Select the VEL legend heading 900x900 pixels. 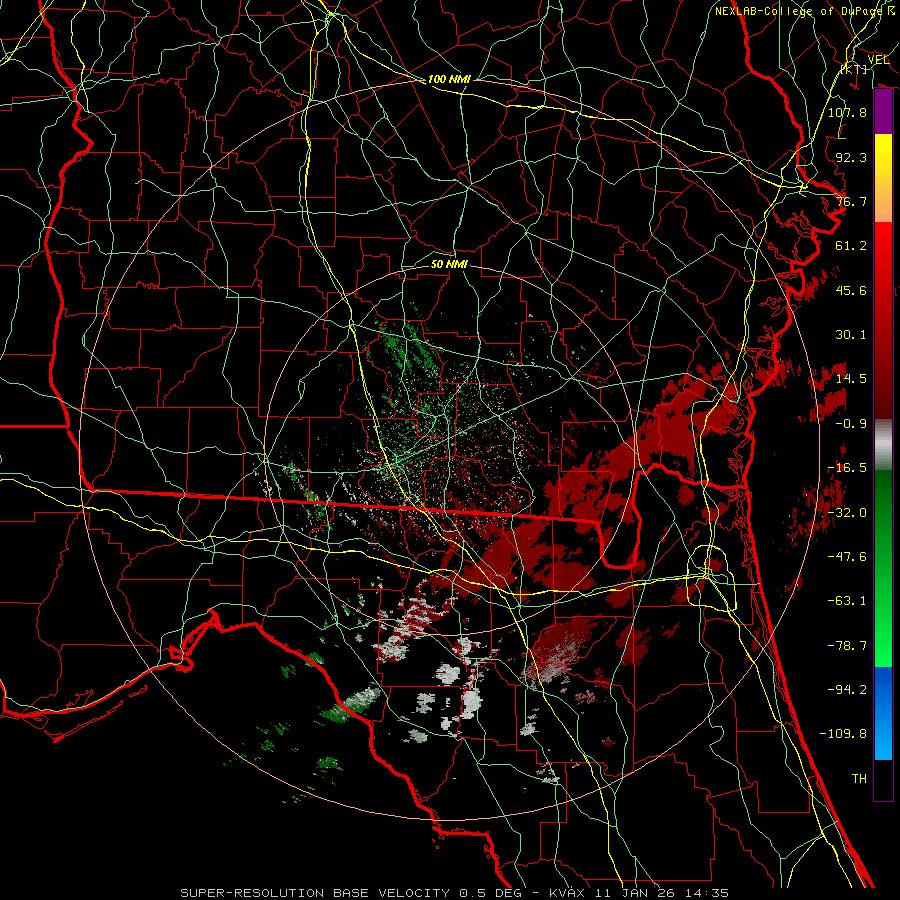[878, 60]
